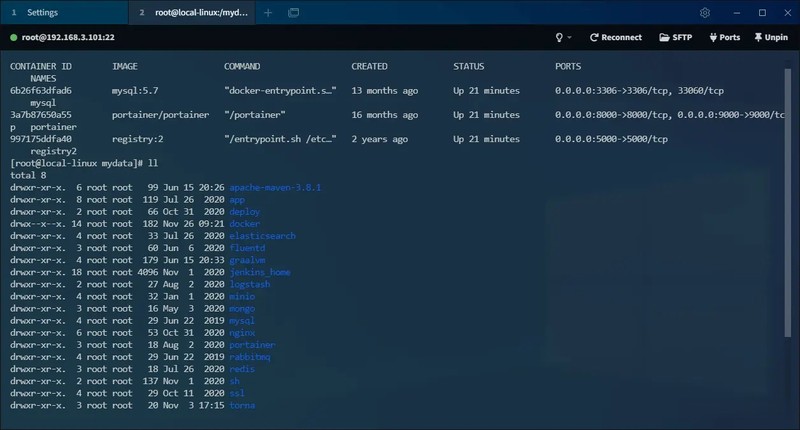
Task: Click the nginx directory name
Action: click(x=242, y=333)
